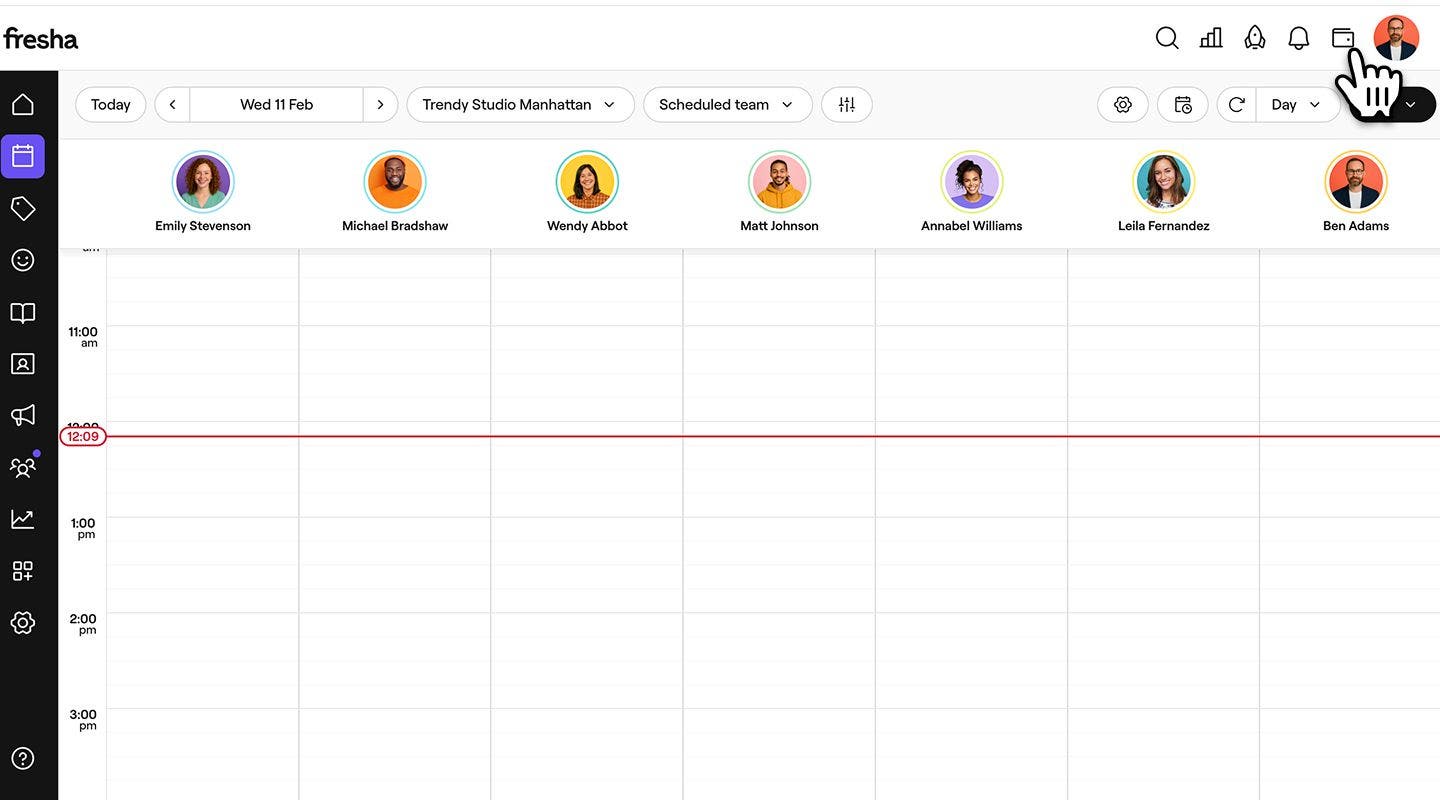Open the Sales tag icon in sidebar
1440x800 pixels.
22,208
